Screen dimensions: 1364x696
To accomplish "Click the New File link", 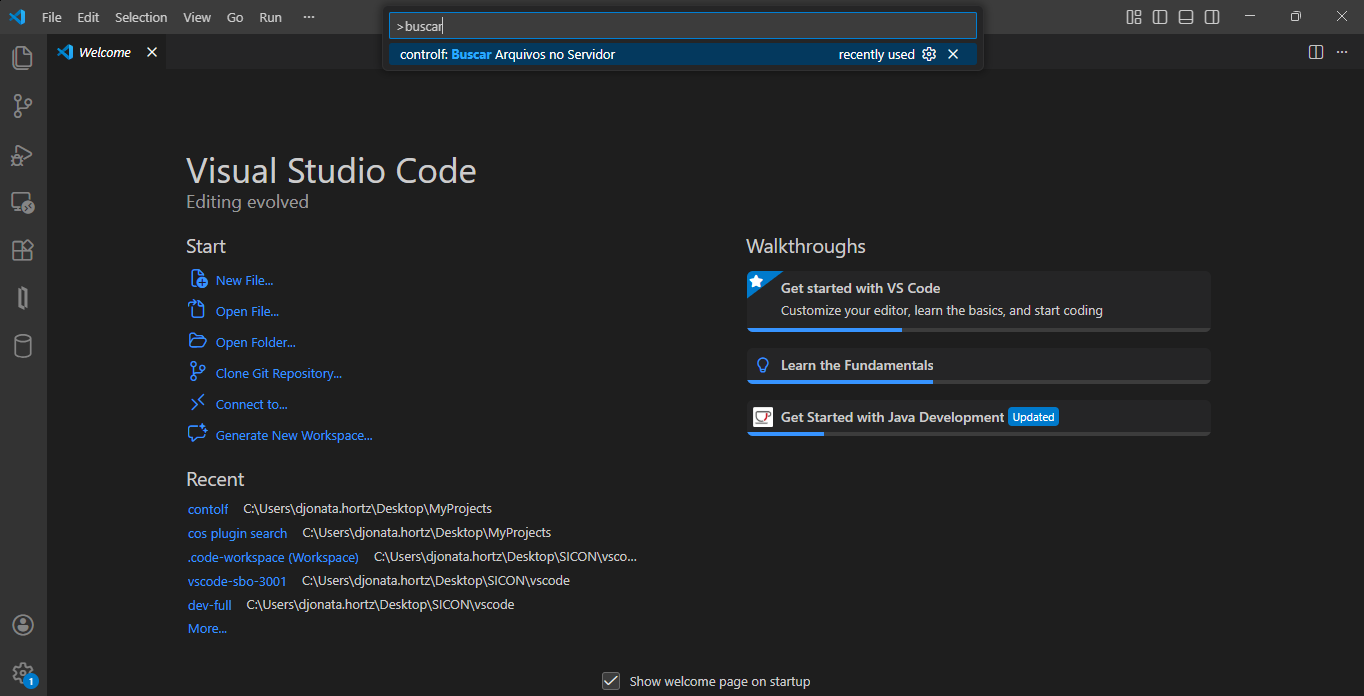I will pos(244,281).
